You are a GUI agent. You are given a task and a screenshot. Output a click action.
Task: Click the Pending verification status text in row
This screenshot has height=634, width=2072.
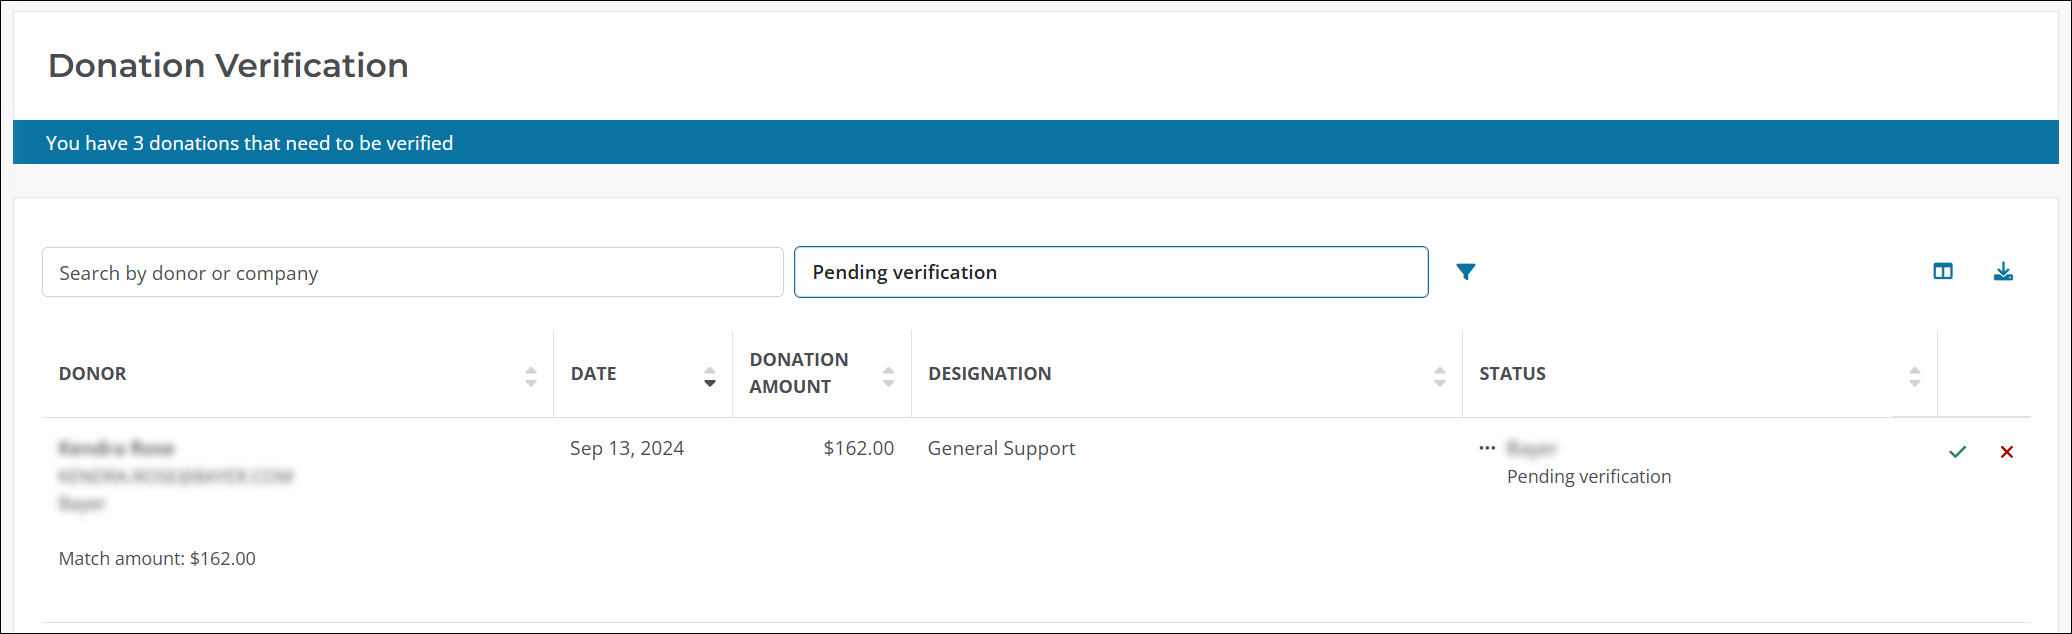1588,477
